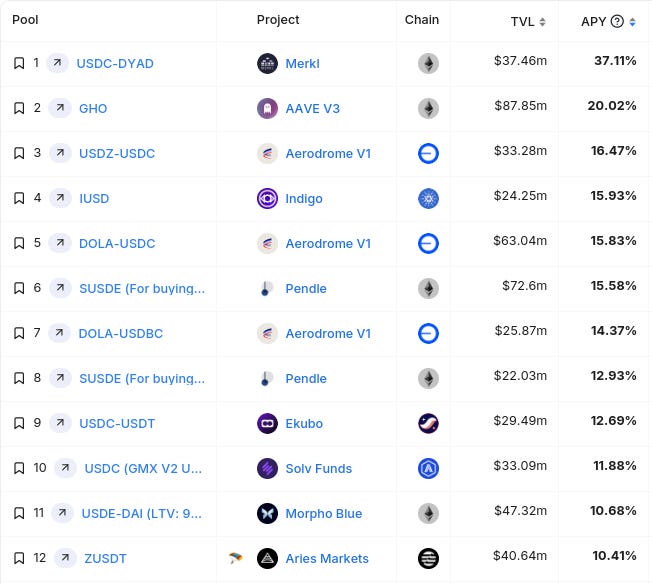Open external link arrow for USDC-USDT

point(60,423)
